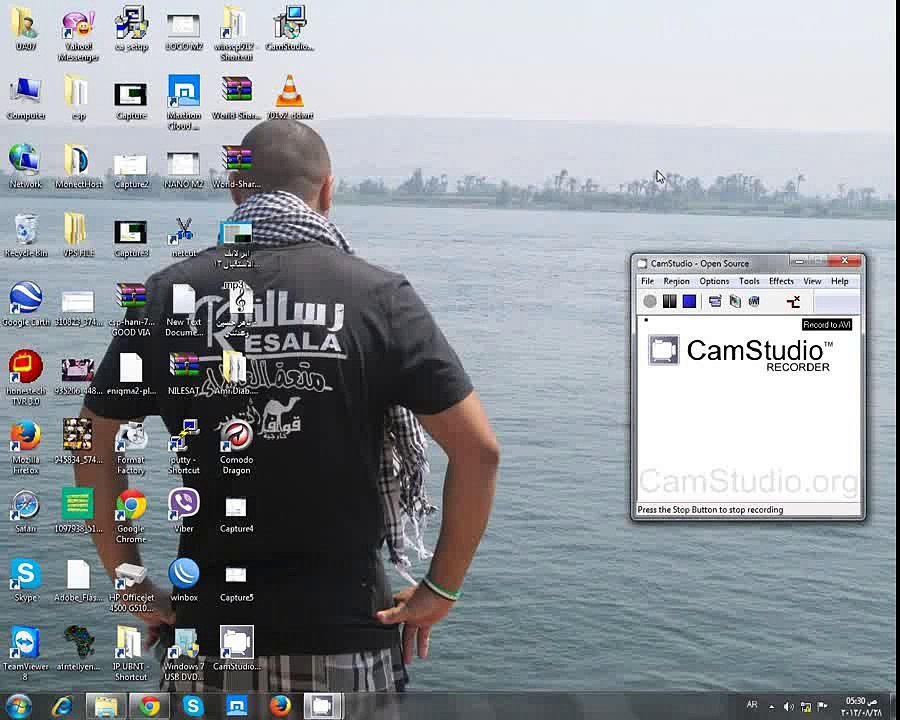Viewport: 900px width, 720px height.
Task: Open Windows Explorer from the taskbar
Action: click(x=106, y=706)
